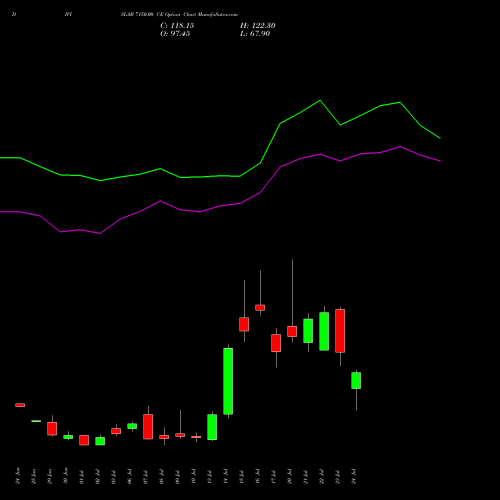Viewport: 500px width, 500px height.
Task: Click the open price value O: 97.45
Action: tap(175, 34)
